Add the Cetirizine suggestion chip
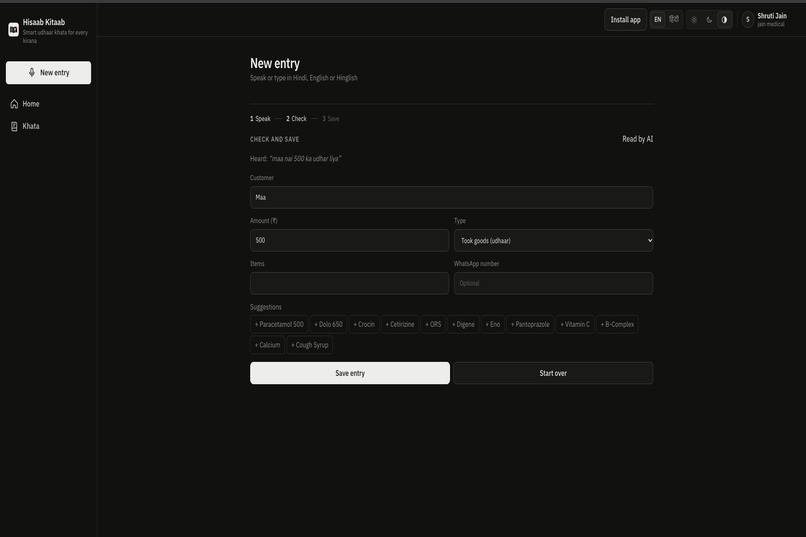The image size is (806, 537). pyautogui.click(x=400, y=324)
